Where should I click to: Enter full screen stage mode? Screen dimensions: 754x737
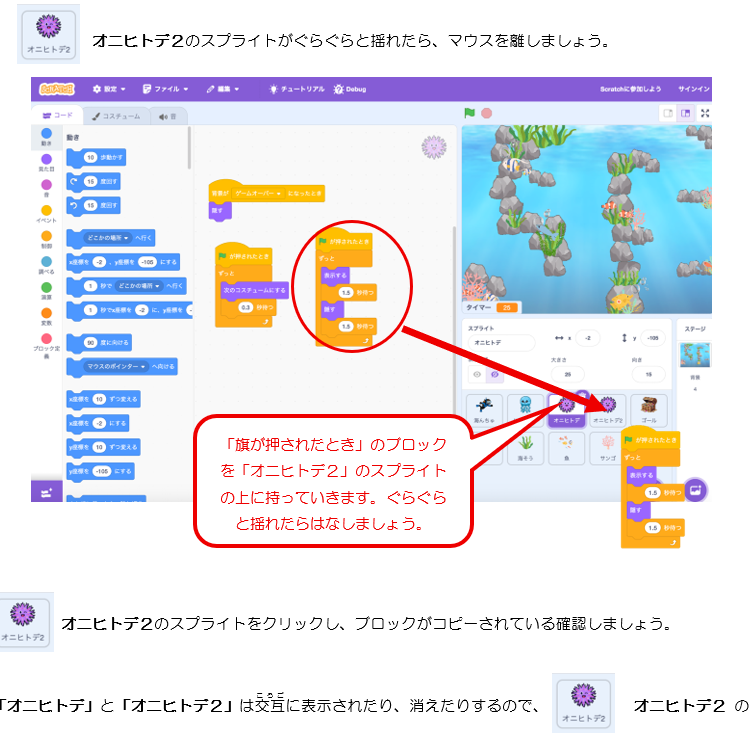(706, 113)
